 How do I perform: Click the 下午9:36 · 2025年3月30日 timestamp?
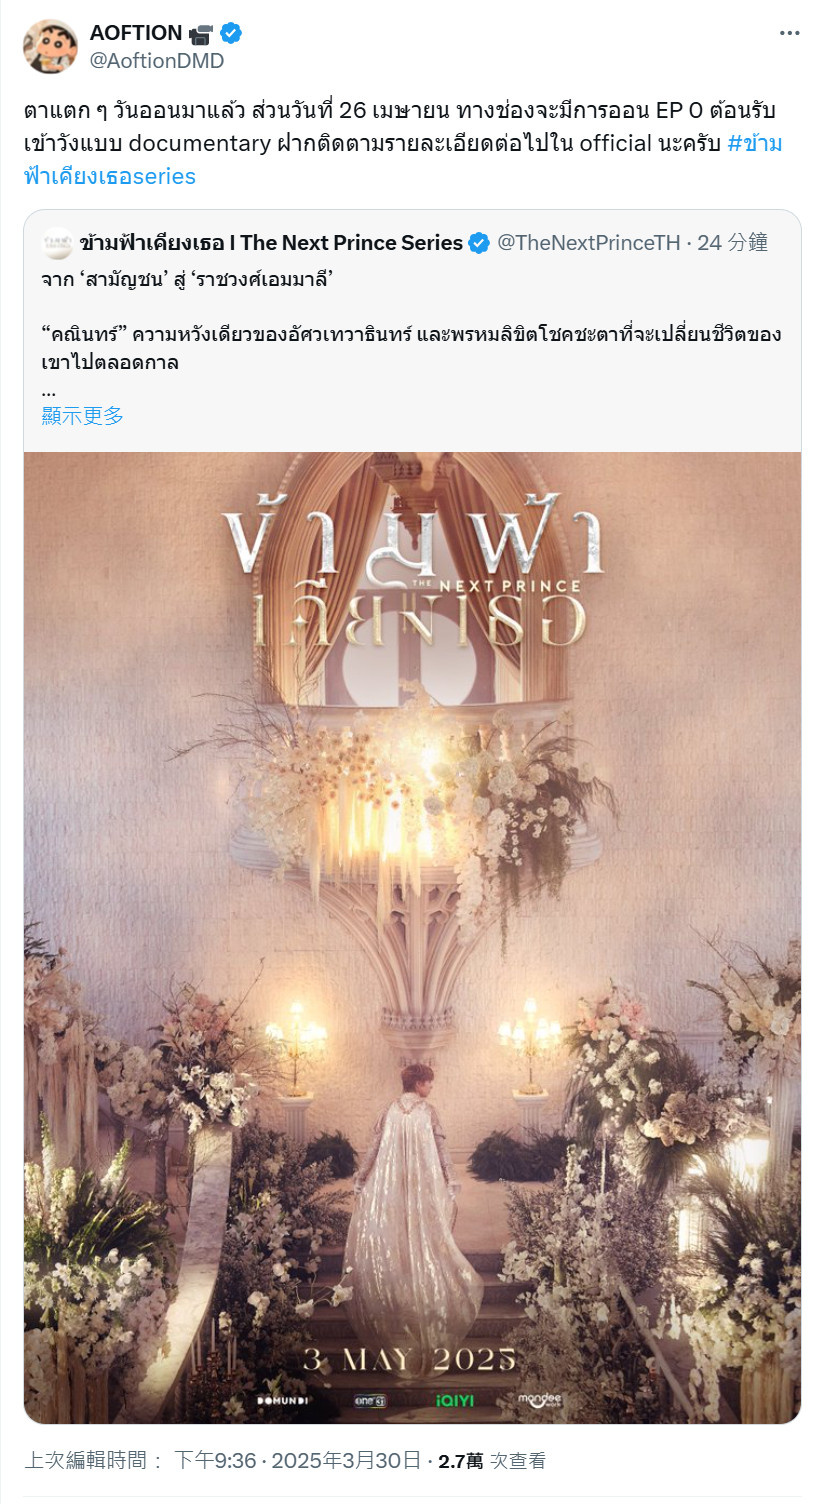[297, 1461]
